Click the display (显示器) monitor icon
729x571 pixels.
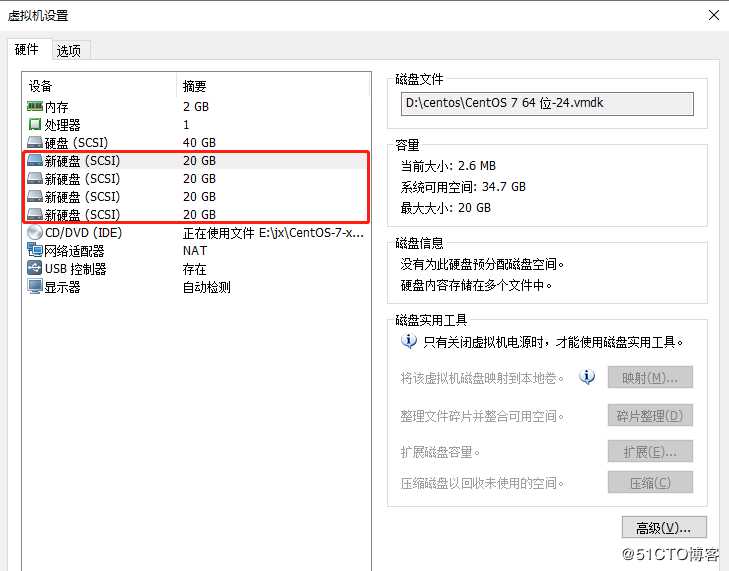(x=35, y=286)
